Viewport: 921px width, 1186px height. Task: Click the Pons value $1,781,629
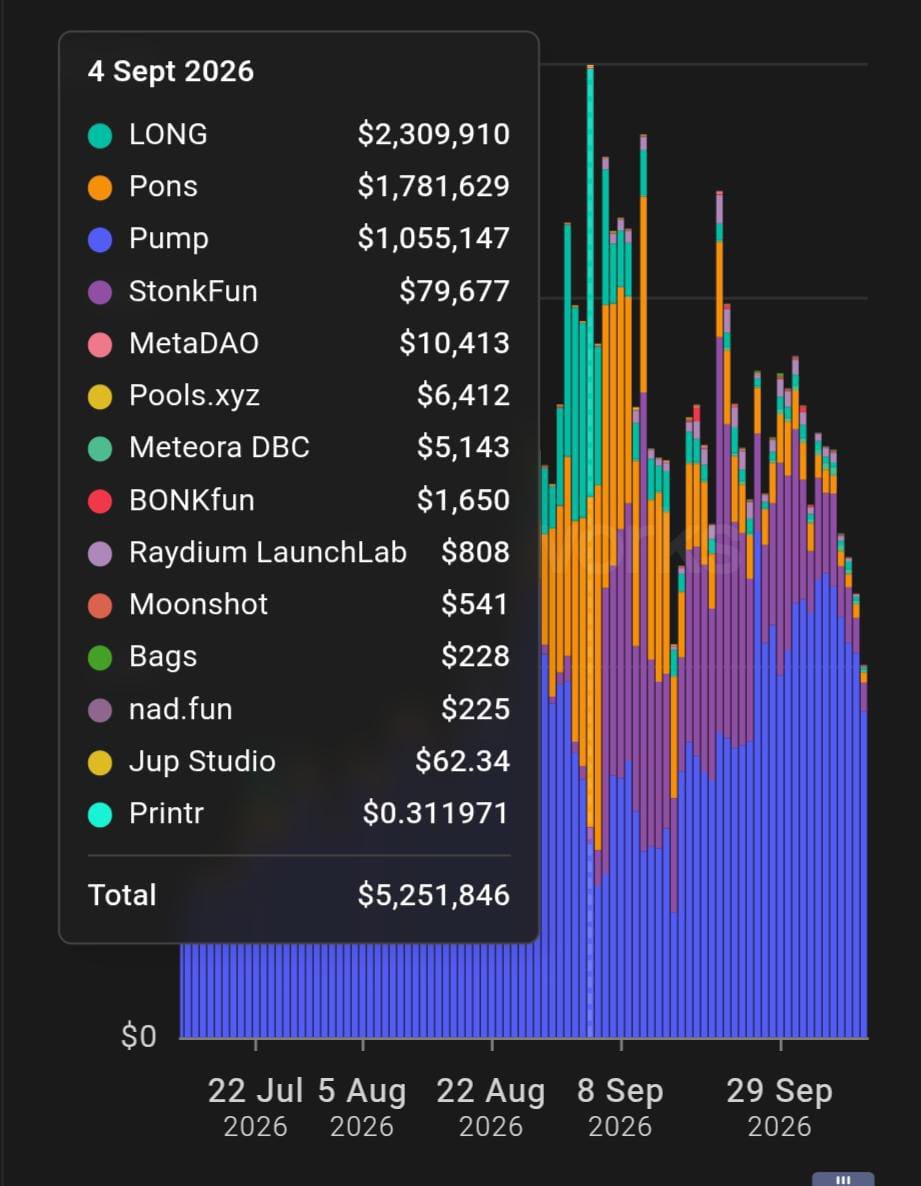click(x=434, y=187)
